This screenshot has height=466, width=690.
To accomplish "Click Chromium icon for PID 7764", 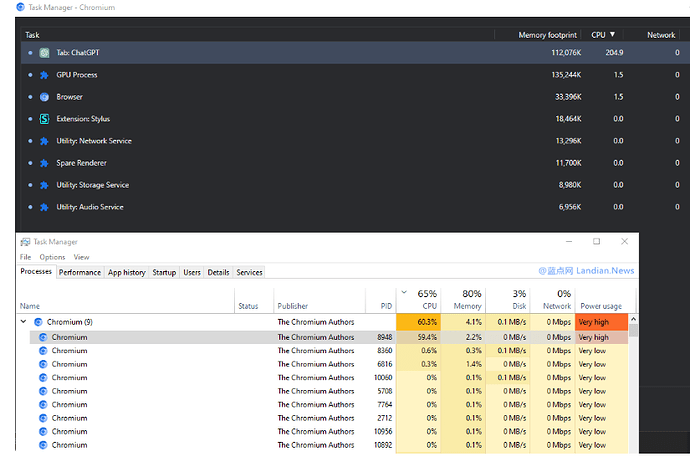I will (43, 404).
